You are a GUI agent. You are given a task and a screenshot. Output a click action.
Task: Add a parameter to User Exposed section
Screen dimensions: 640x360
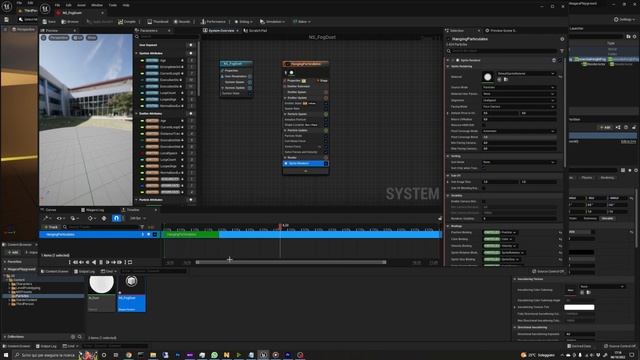click(x=191, y=45)
